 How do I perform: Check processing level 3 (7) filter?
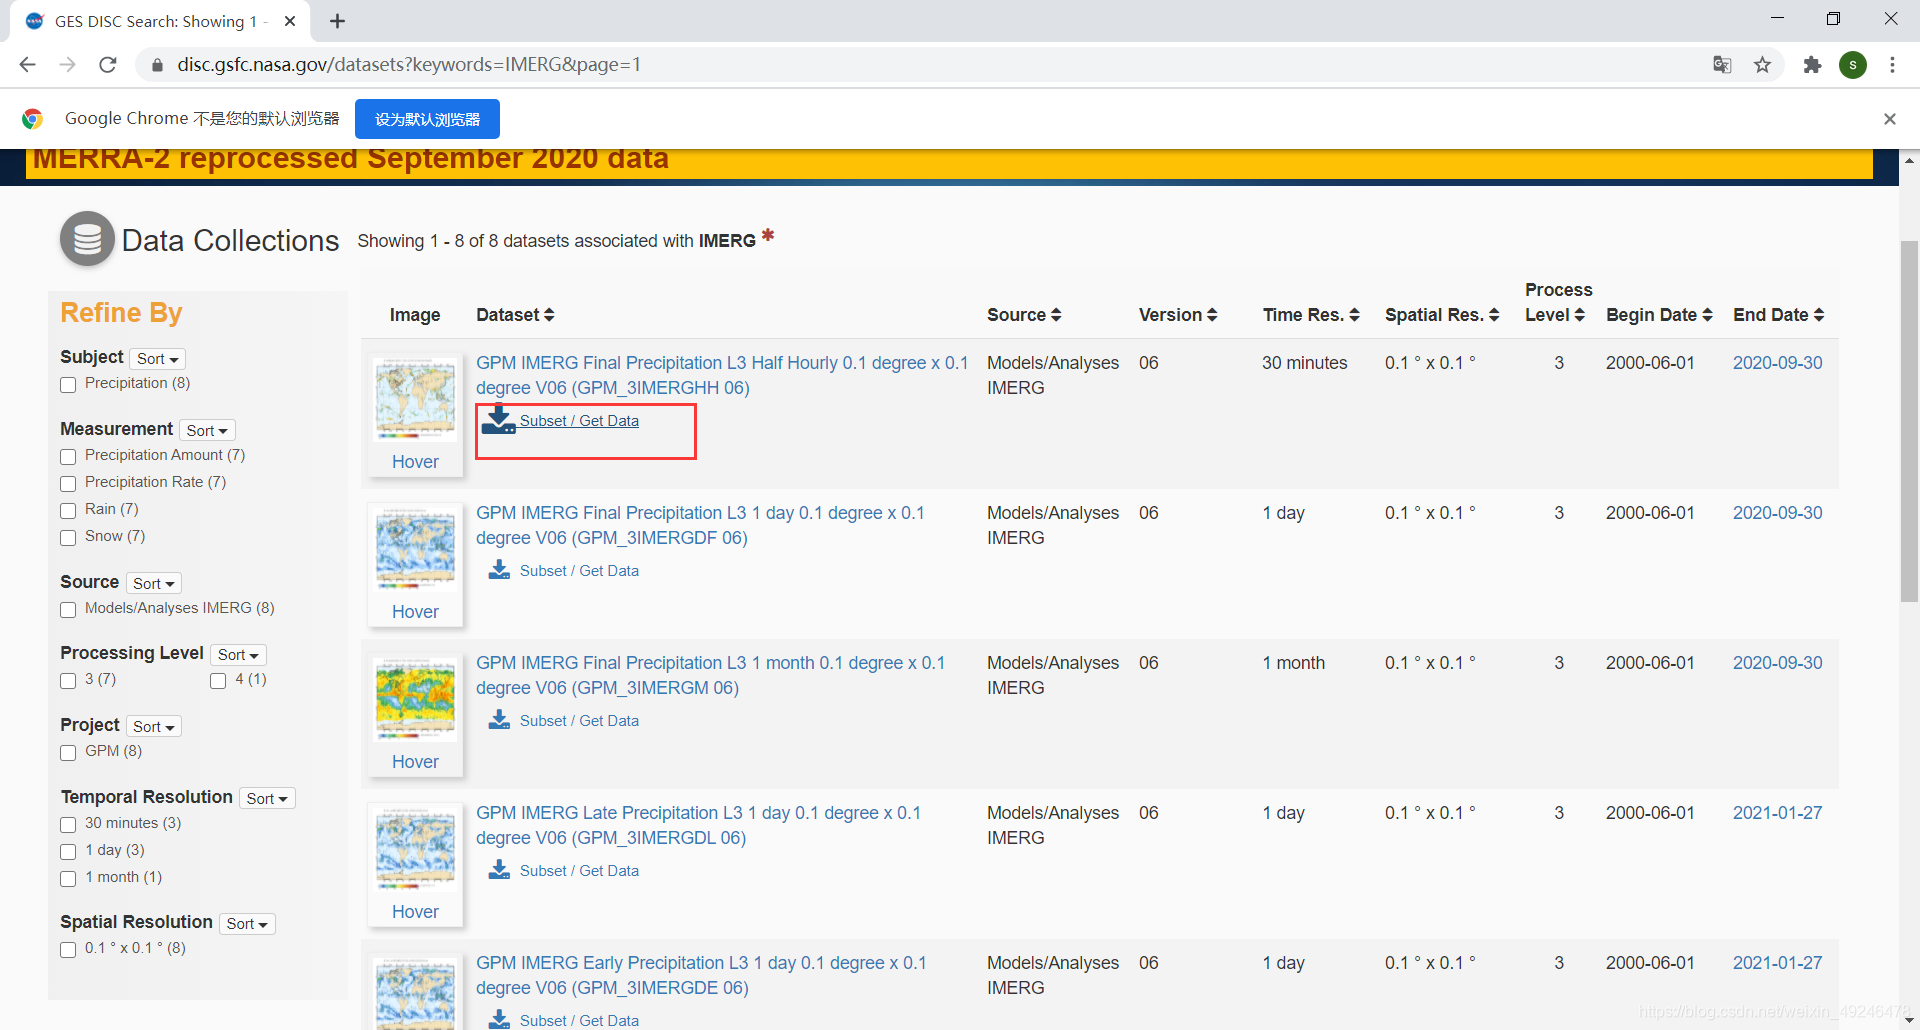click(x=68, y=680)
